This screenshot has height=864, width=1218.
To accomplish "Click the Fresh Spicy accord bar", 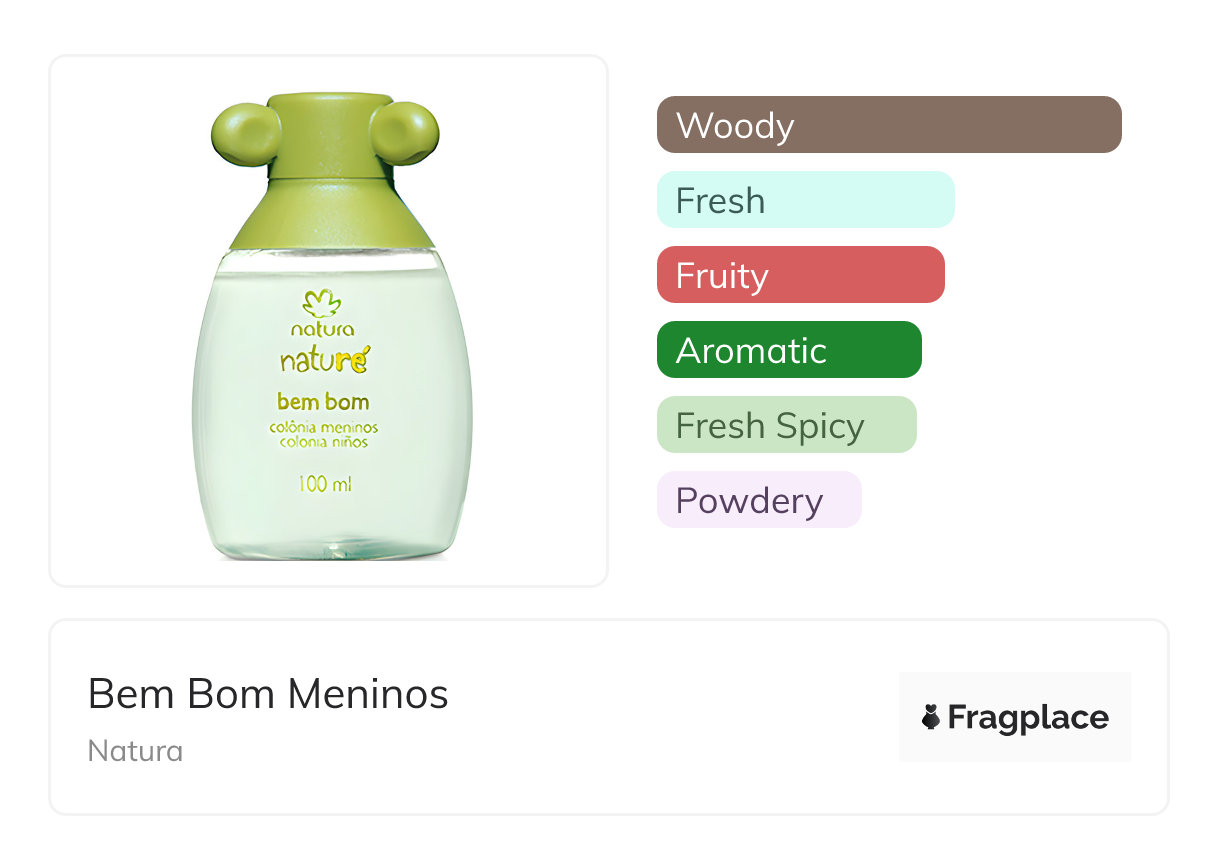I will point(786,425).
